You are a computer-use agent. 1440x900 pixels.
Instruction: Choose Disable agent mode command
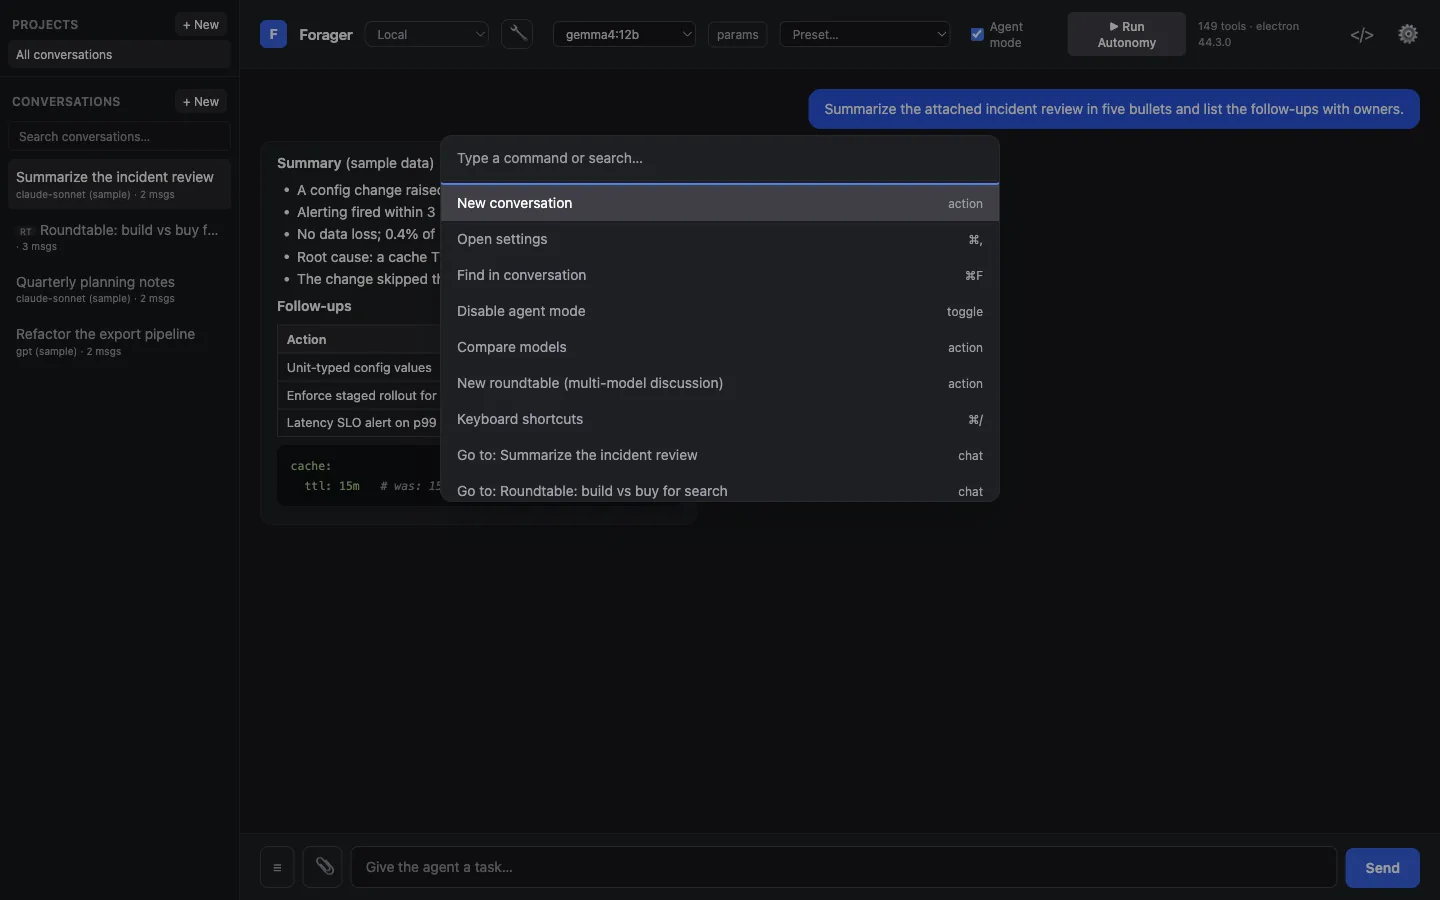720,311
